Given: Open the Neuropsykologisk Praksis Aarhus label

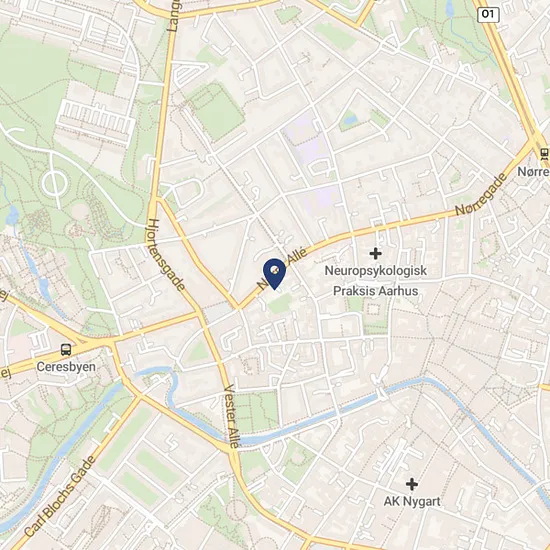Looking at the screenshot, I should pos(376,281).
